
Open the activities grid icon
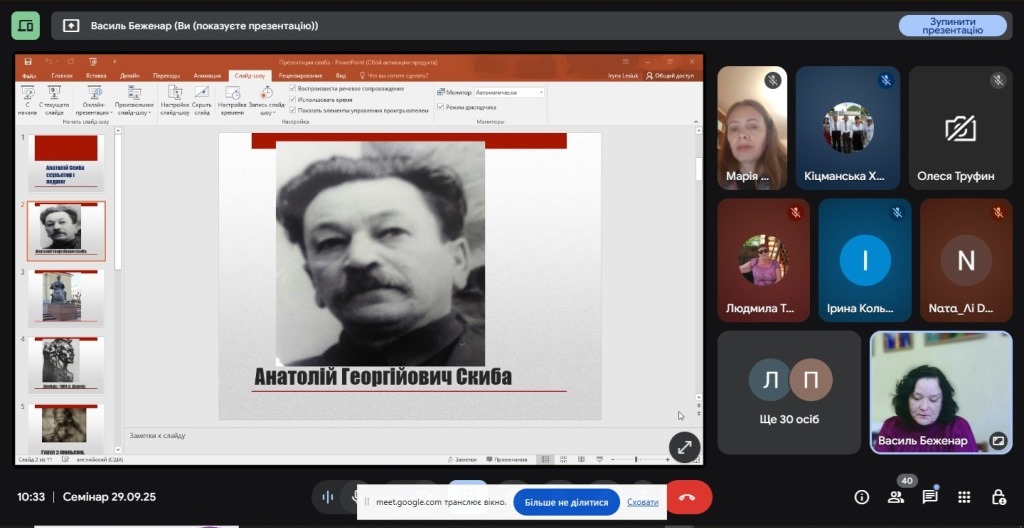pos(963,497)
